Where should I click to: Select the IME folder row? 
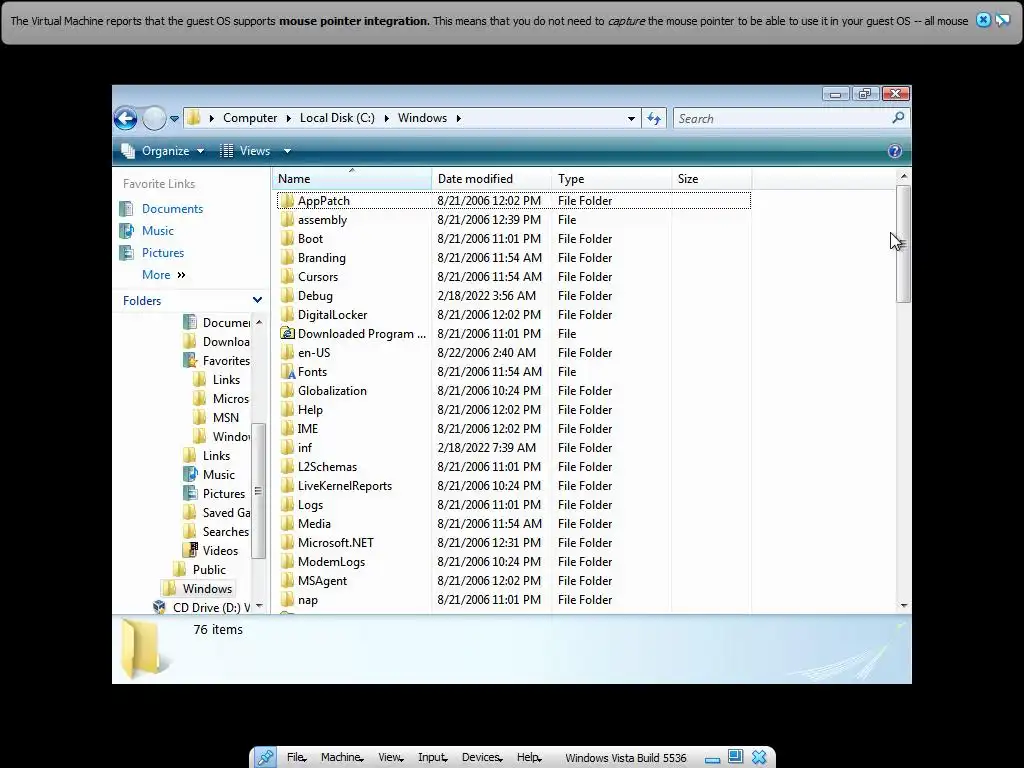[x=515, y=428]
